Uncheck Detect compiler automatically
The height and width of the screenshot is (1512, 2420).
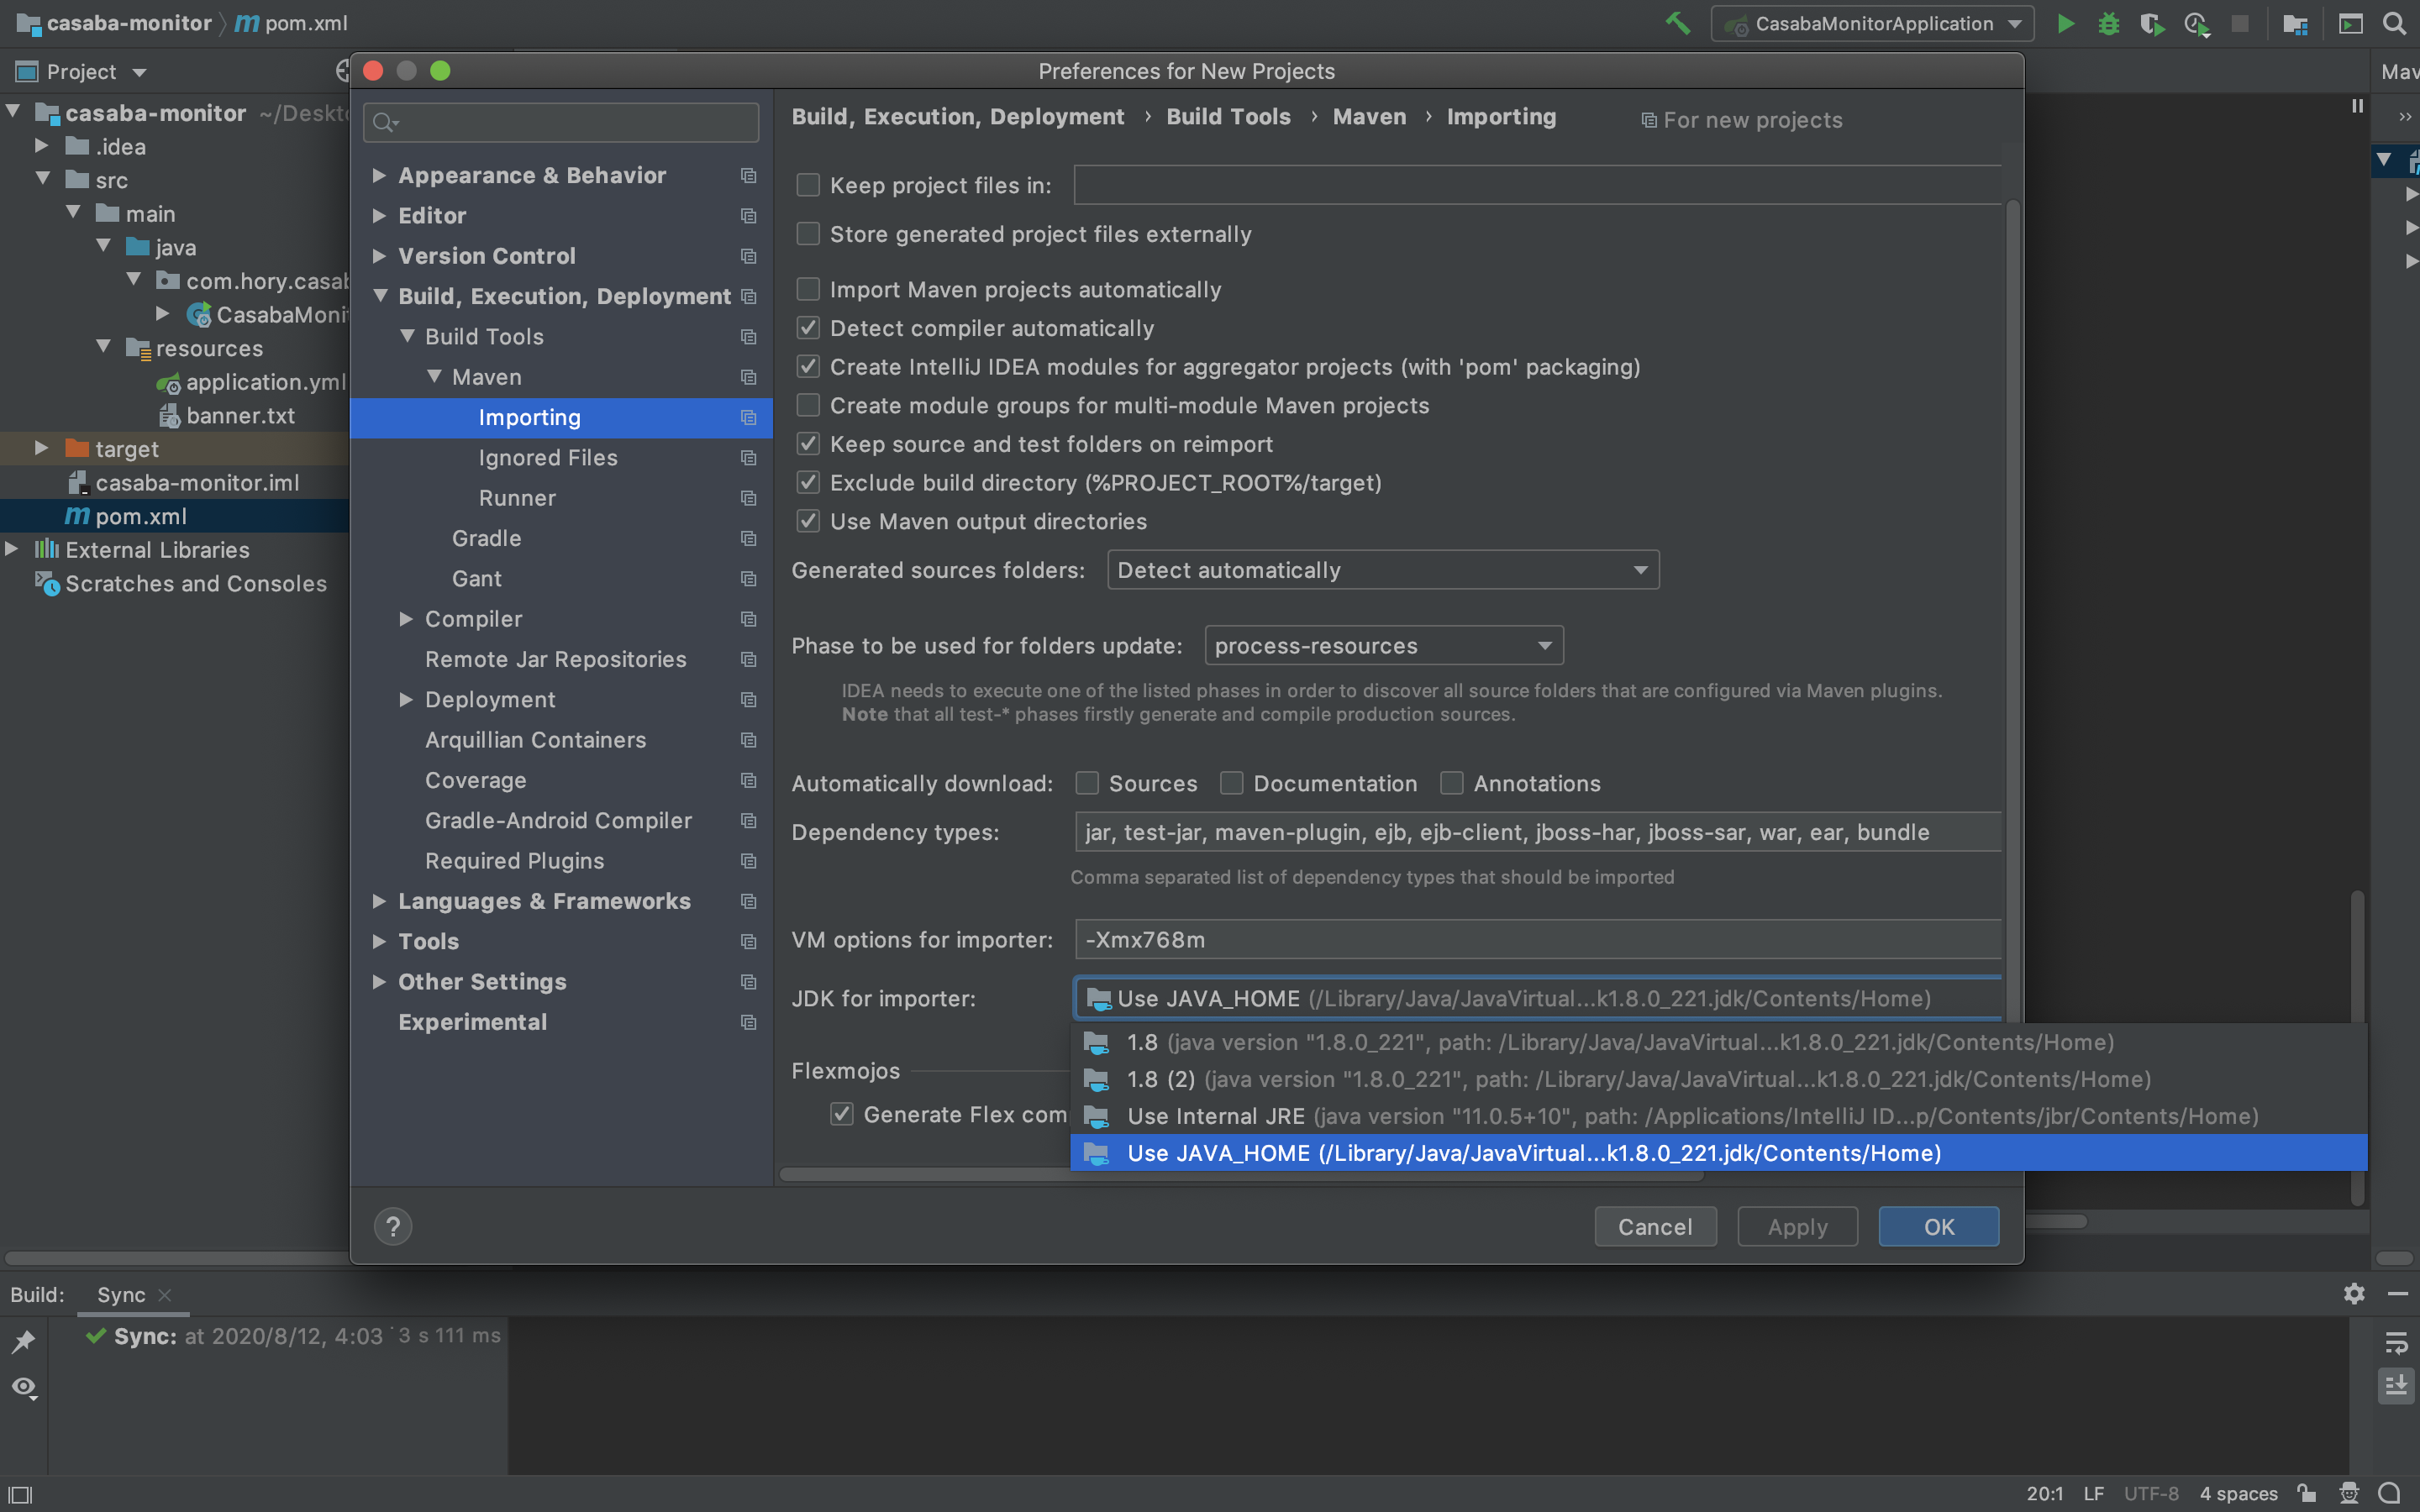pyautogui.click(x=808, y=328)
